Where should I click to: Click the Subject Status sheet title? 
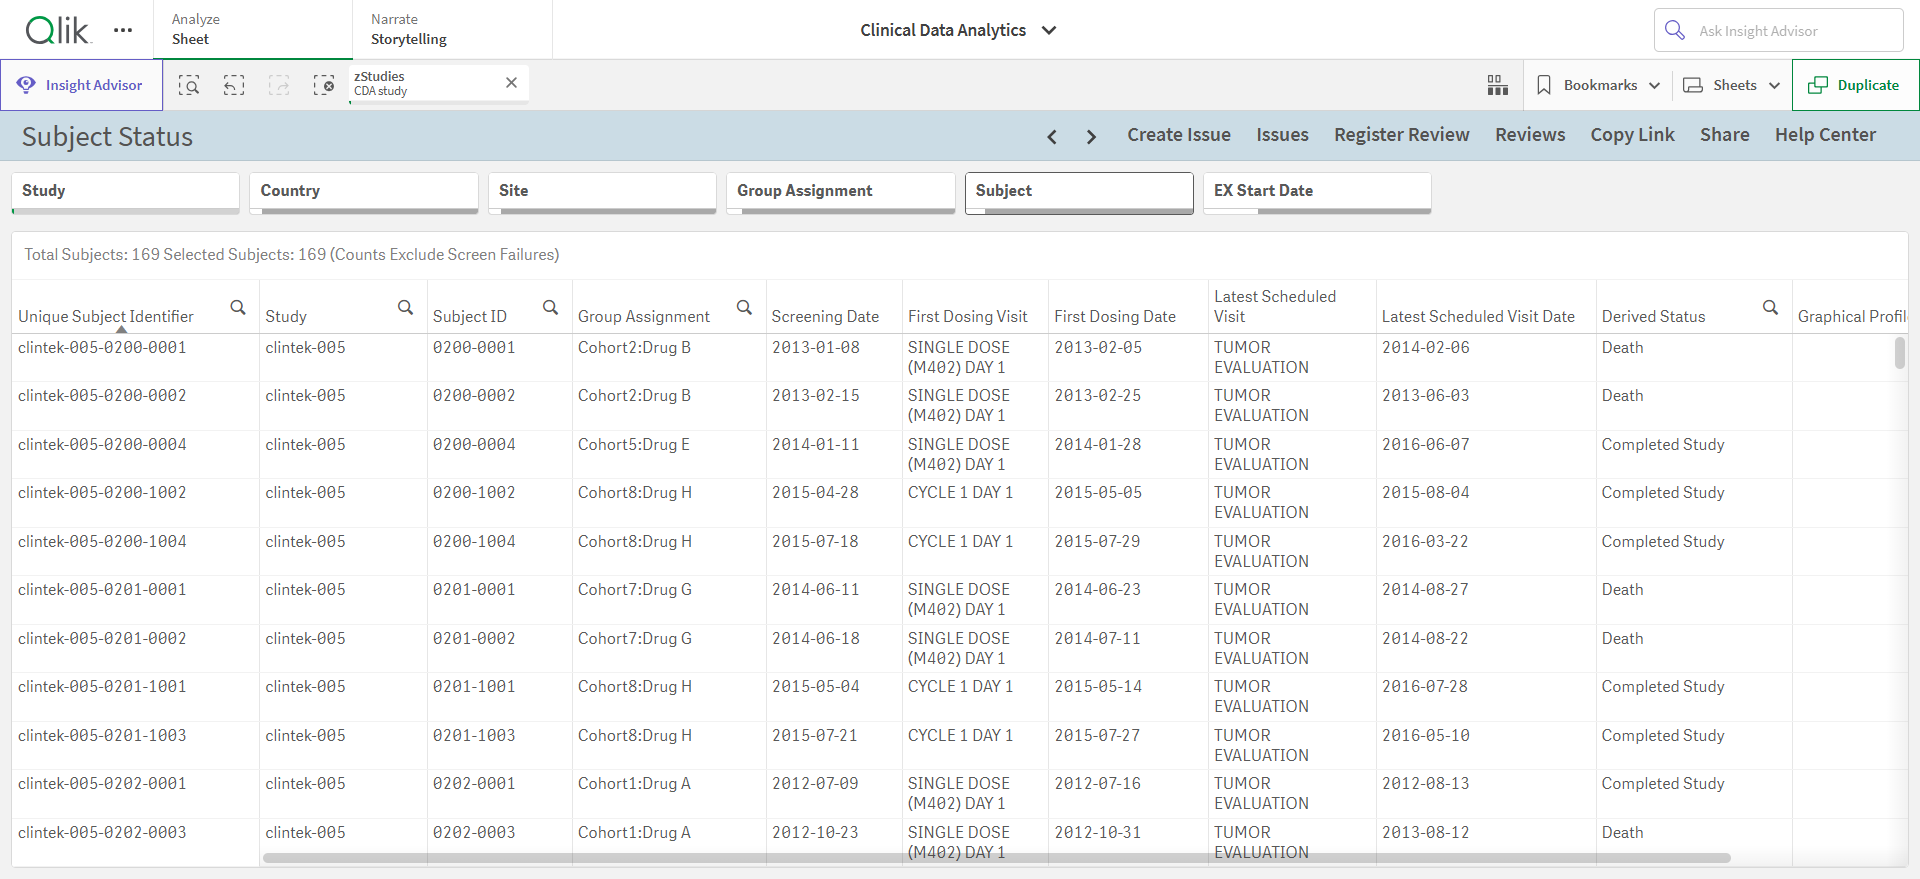pos(107,137)
